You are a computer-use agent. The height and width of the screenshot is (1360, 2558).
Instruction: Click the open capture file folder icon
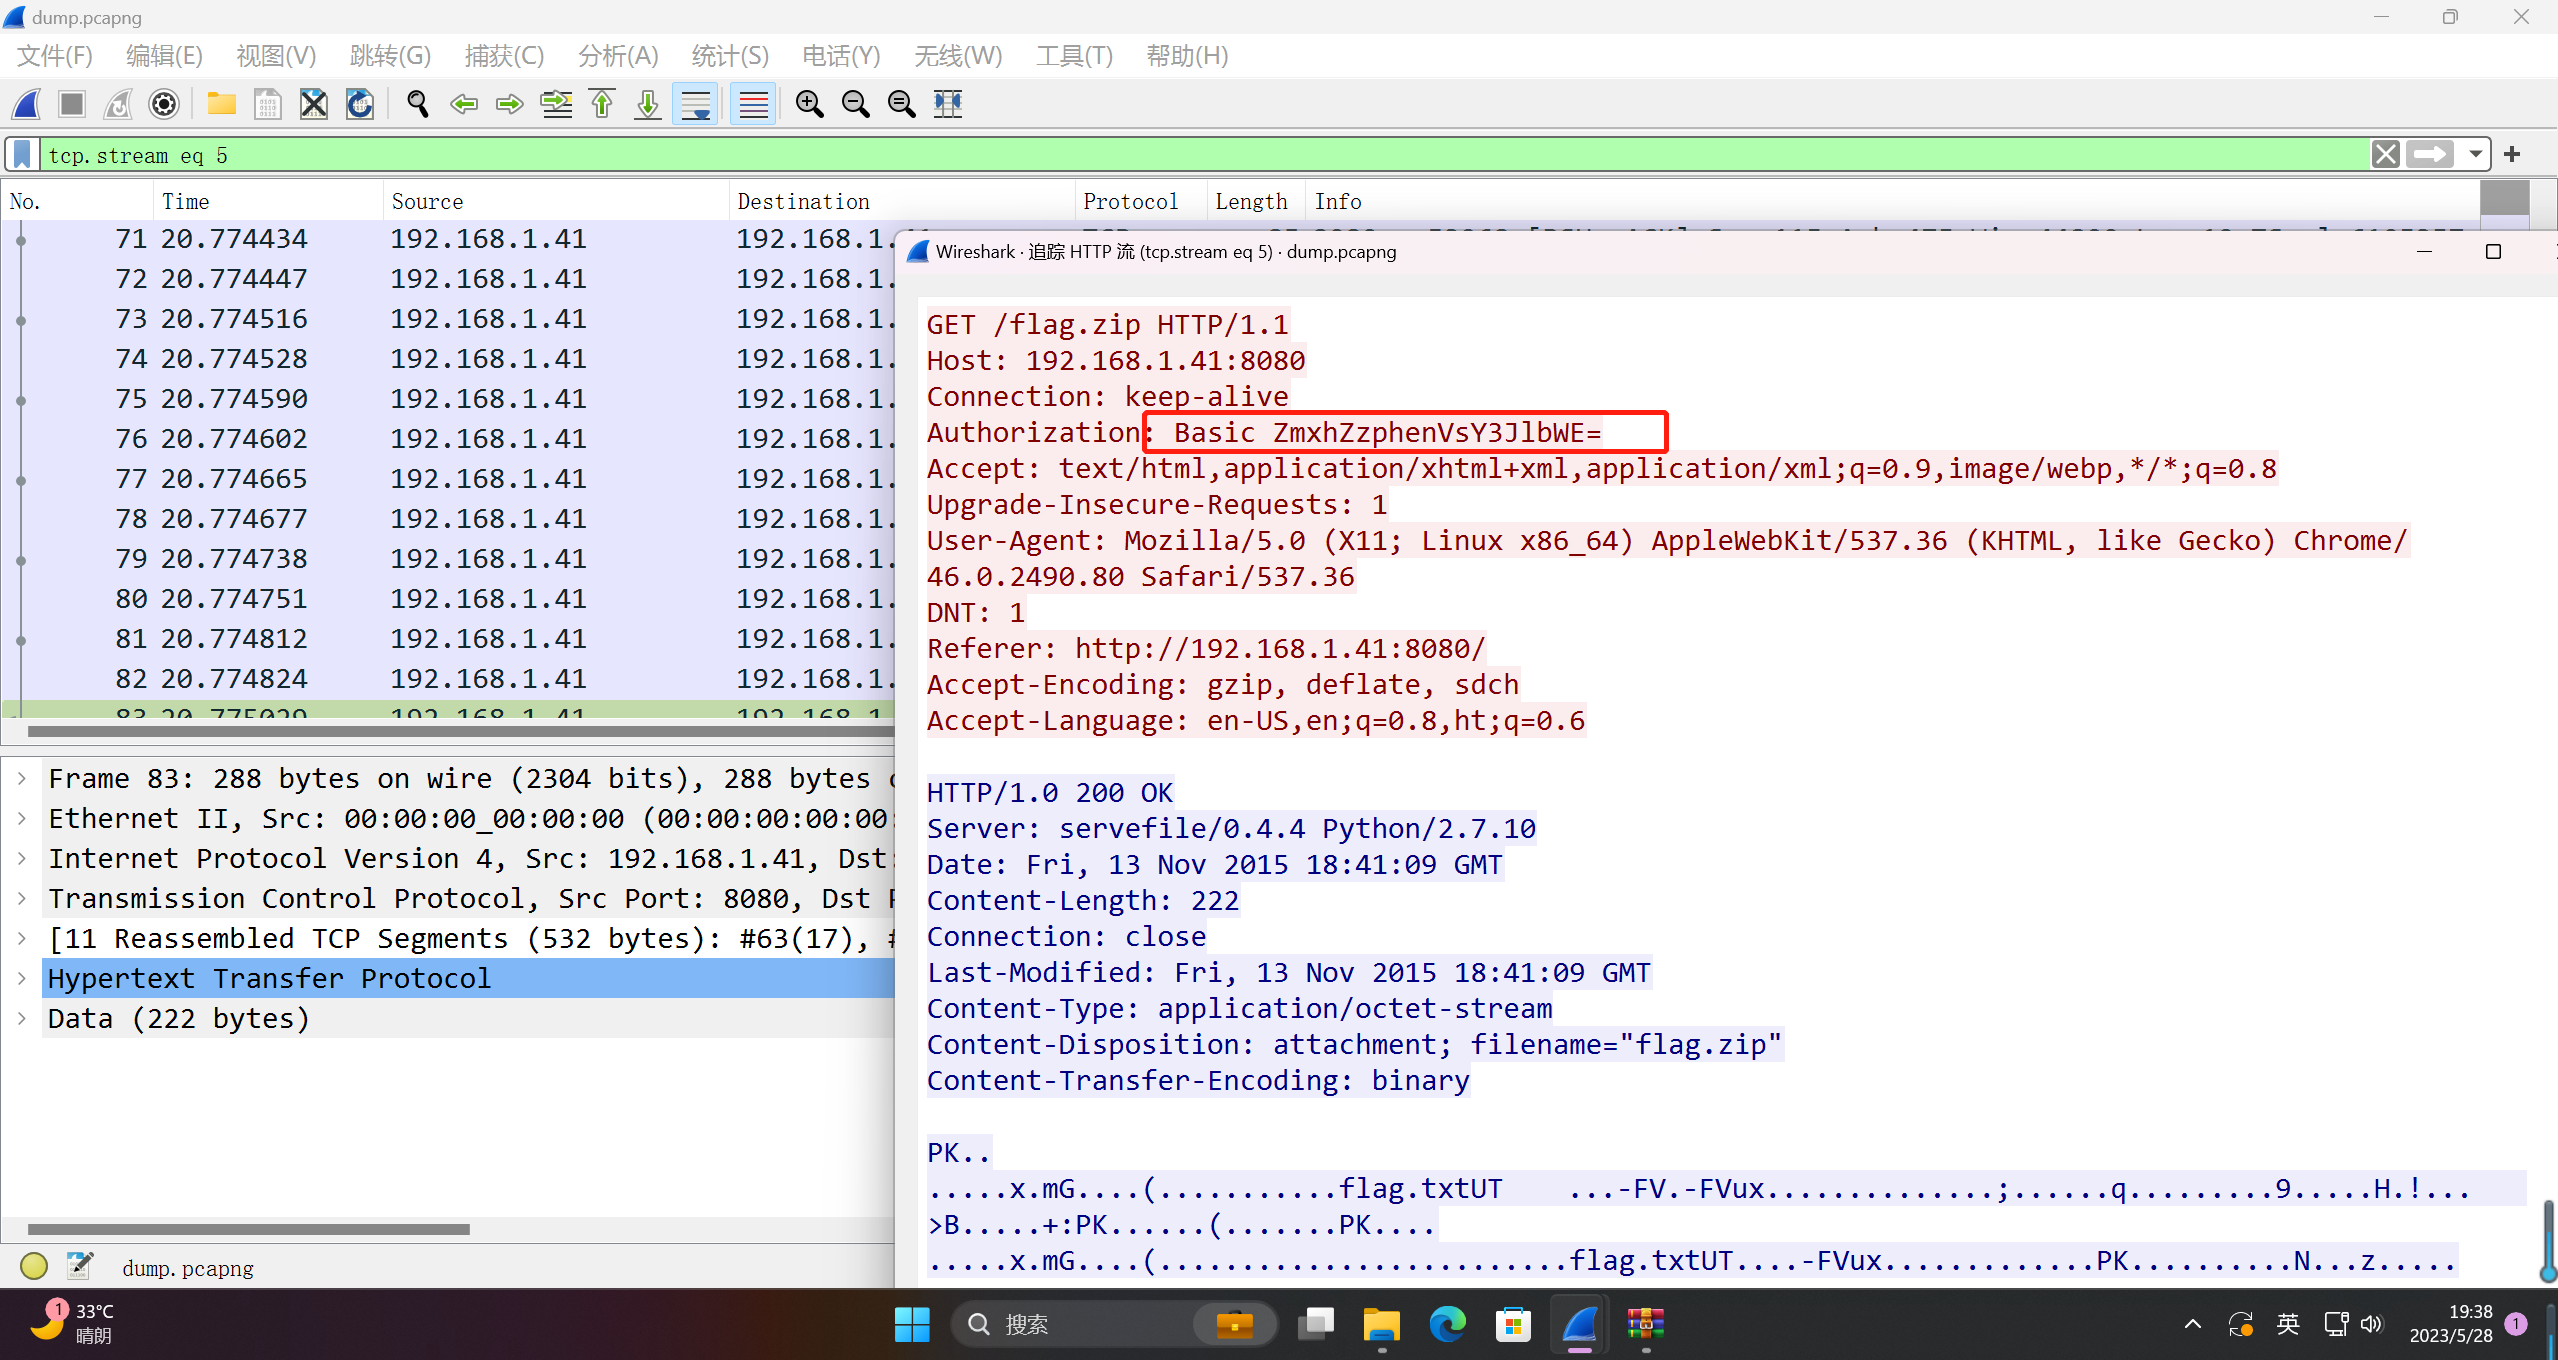pos(221,104)
